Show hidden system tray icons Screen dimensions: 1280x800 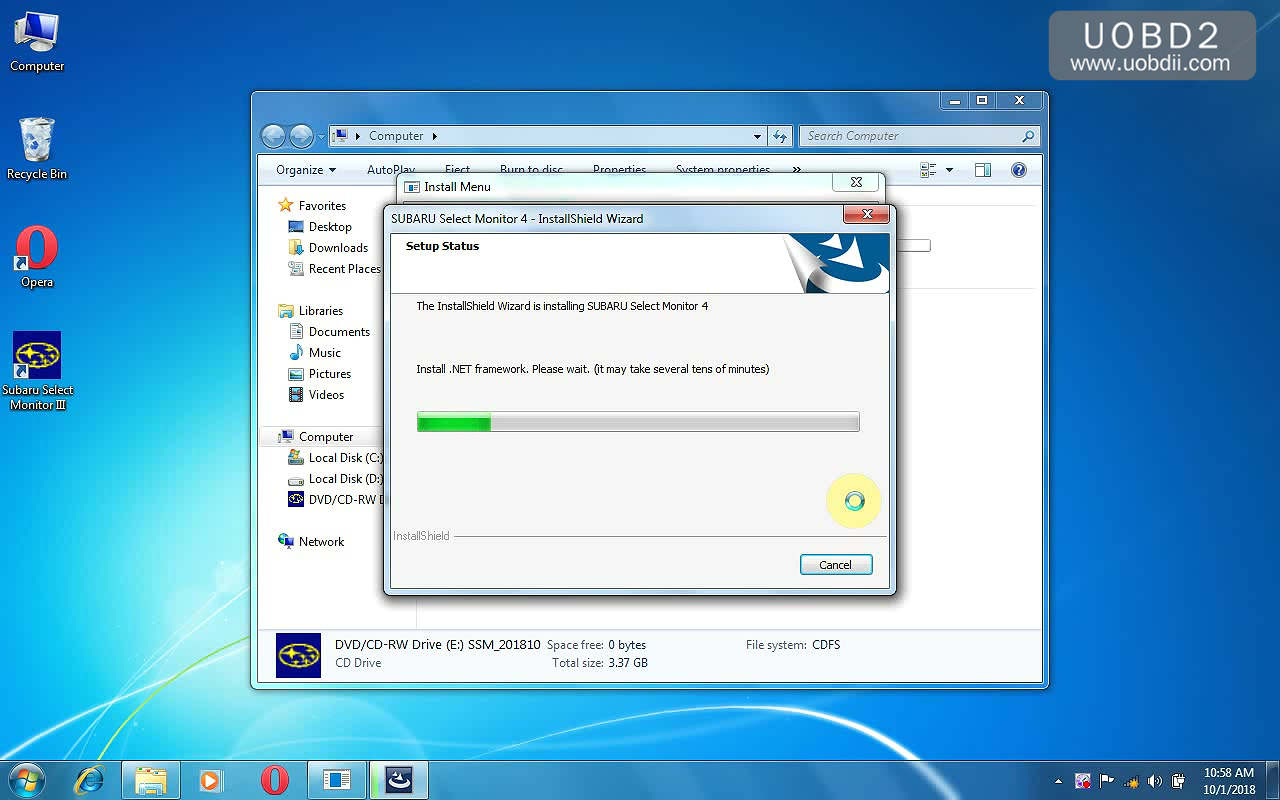[x=1058, y=781]
